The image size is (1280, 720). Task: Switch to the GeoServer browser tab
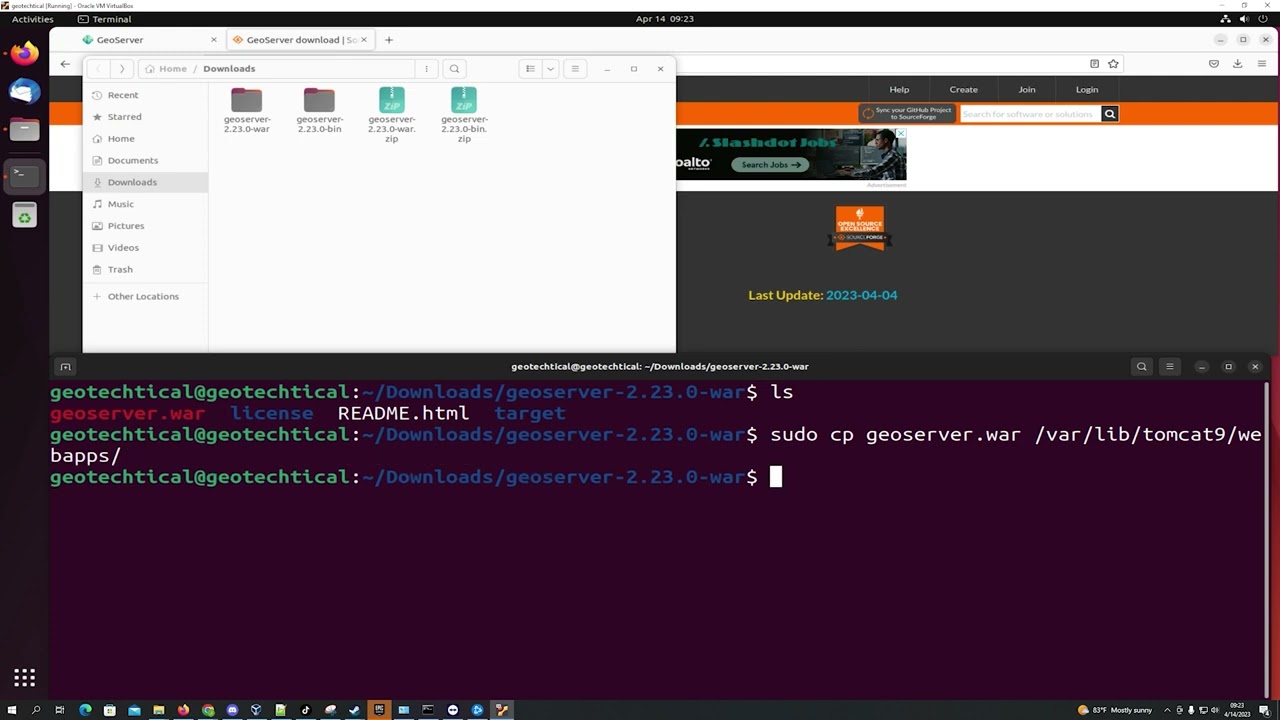150,40
